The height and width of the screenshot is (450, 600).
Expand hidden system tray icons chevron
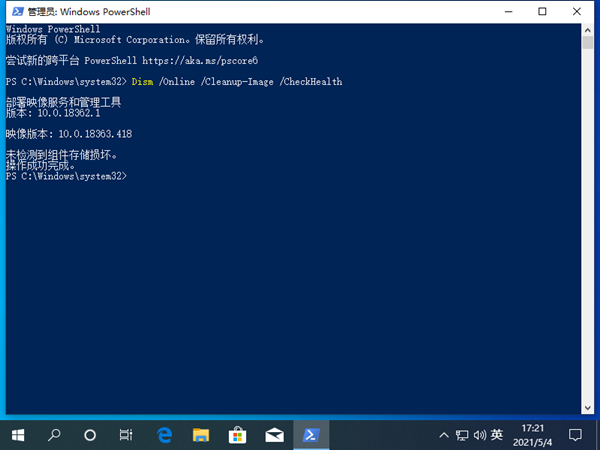click(x=445, y=435)
